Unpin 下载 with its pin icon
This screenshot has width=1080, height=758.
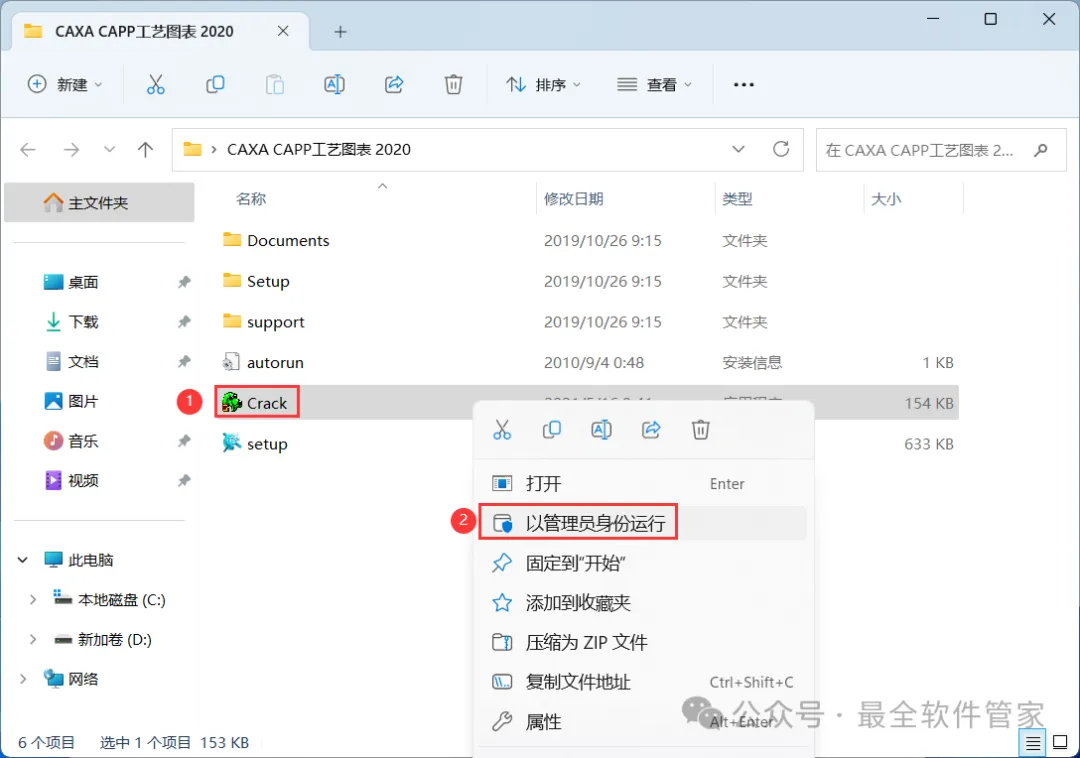click(184, 322)
